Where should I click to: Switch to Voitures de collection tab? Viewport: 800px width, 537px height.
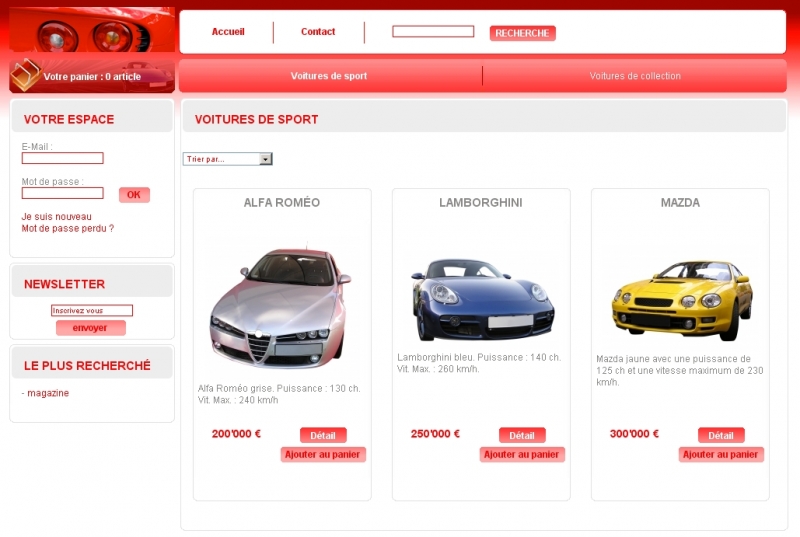635,76
